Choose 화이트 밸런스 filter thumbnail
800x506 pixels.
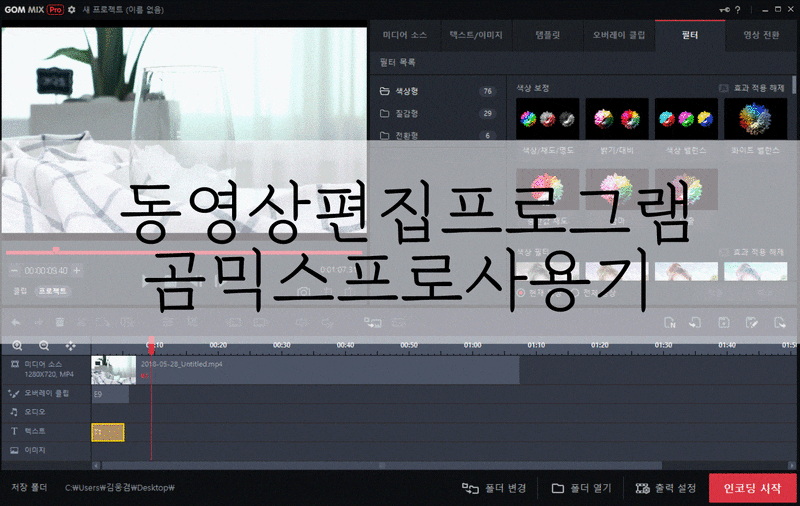click(756, 119)
